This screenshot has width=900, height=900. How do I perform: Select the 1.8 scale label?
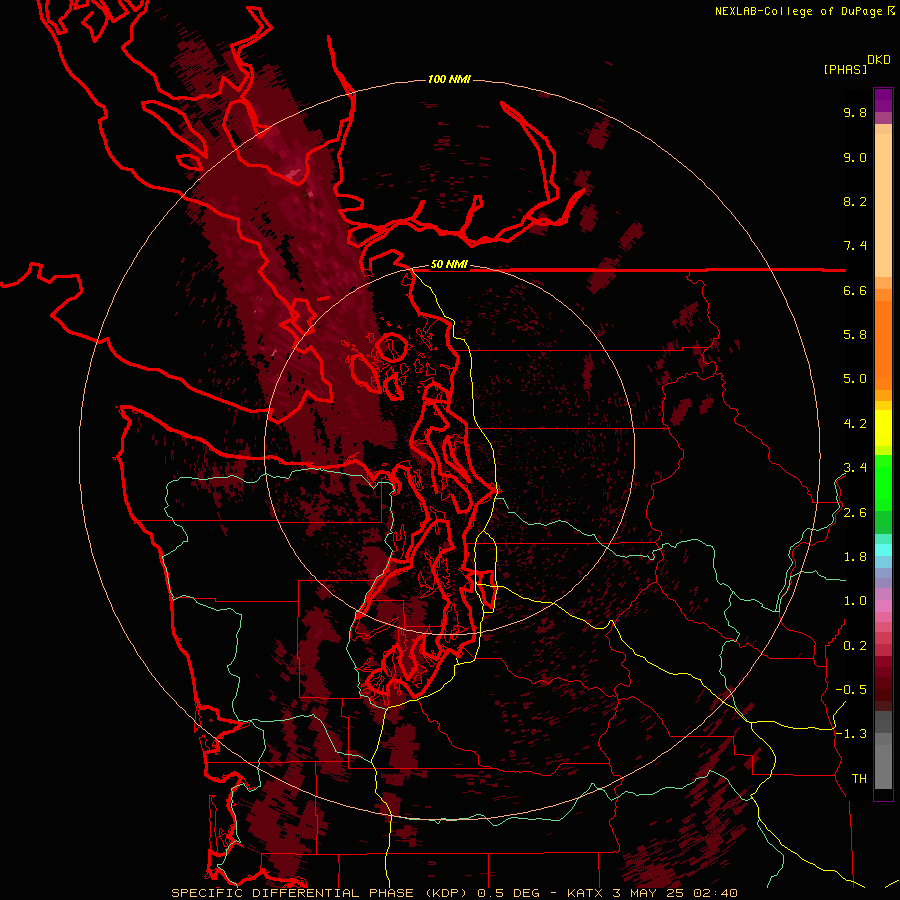click(x=855, y=557)
